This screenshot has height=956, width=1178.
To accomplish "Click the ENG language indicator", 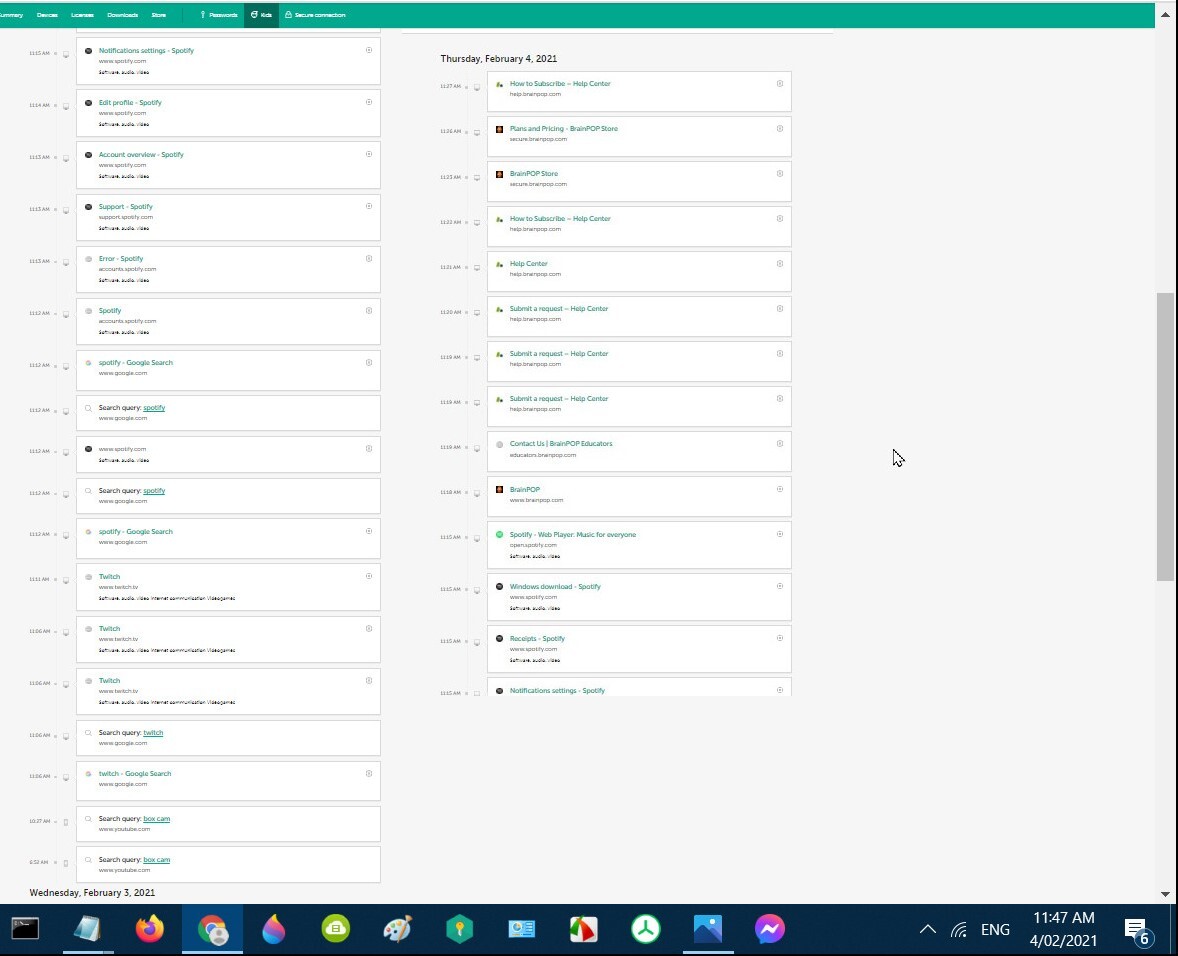I will point(995,930).
